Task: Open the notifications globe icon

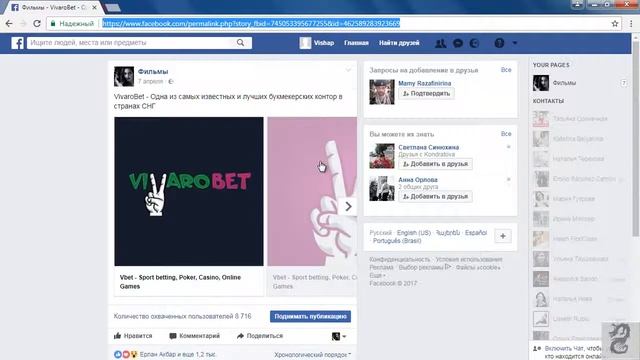Action: 474,43
